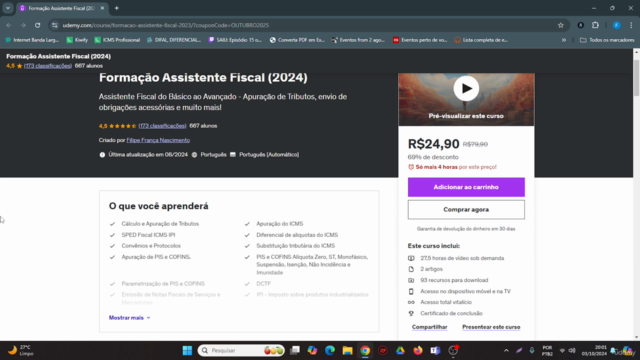
Task: Open File Explorer from taskbar
Action: [347, 350]
